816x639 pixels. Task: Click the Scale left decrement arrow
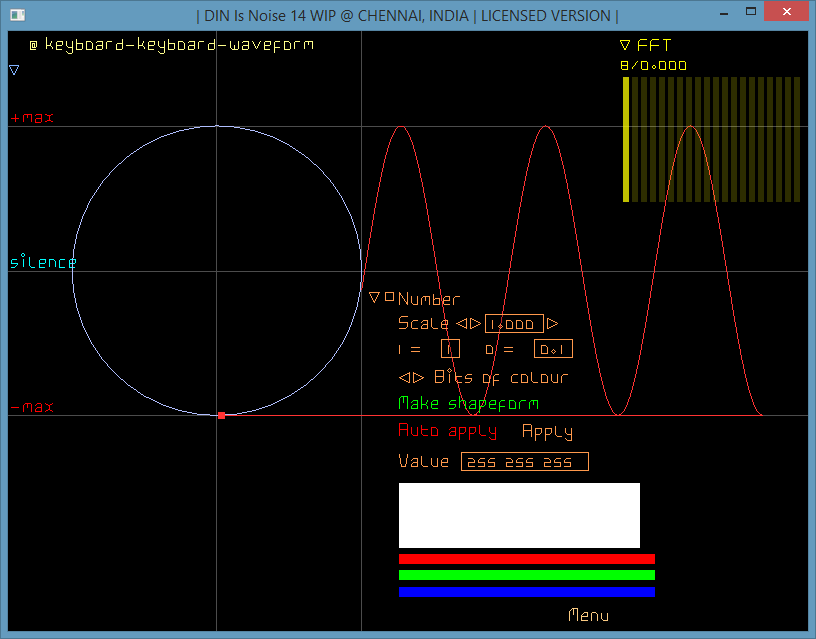tap(460, 324)
